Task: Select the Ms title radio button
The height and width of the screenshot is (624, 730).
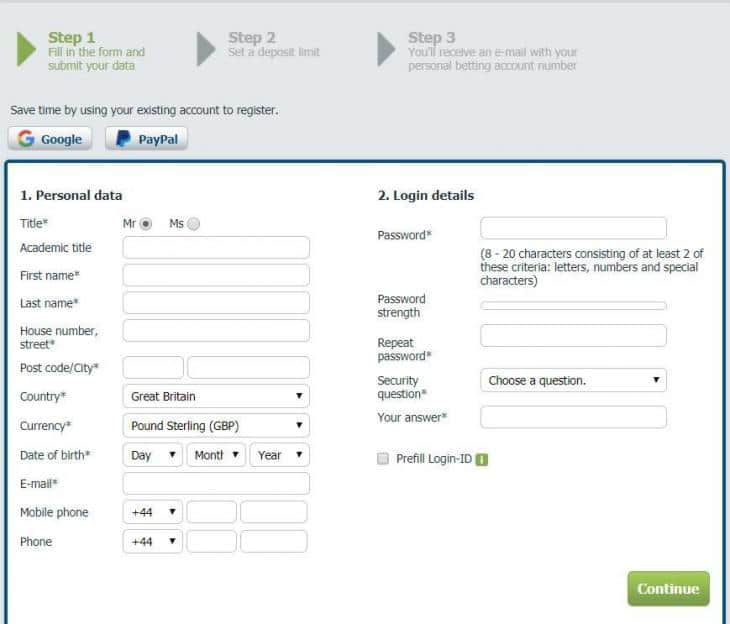Action: (194, 224)
